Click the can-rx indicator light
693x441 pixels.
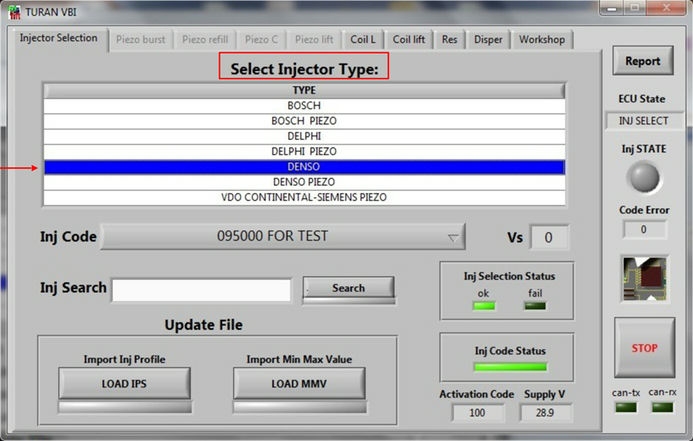click(662, 407)
